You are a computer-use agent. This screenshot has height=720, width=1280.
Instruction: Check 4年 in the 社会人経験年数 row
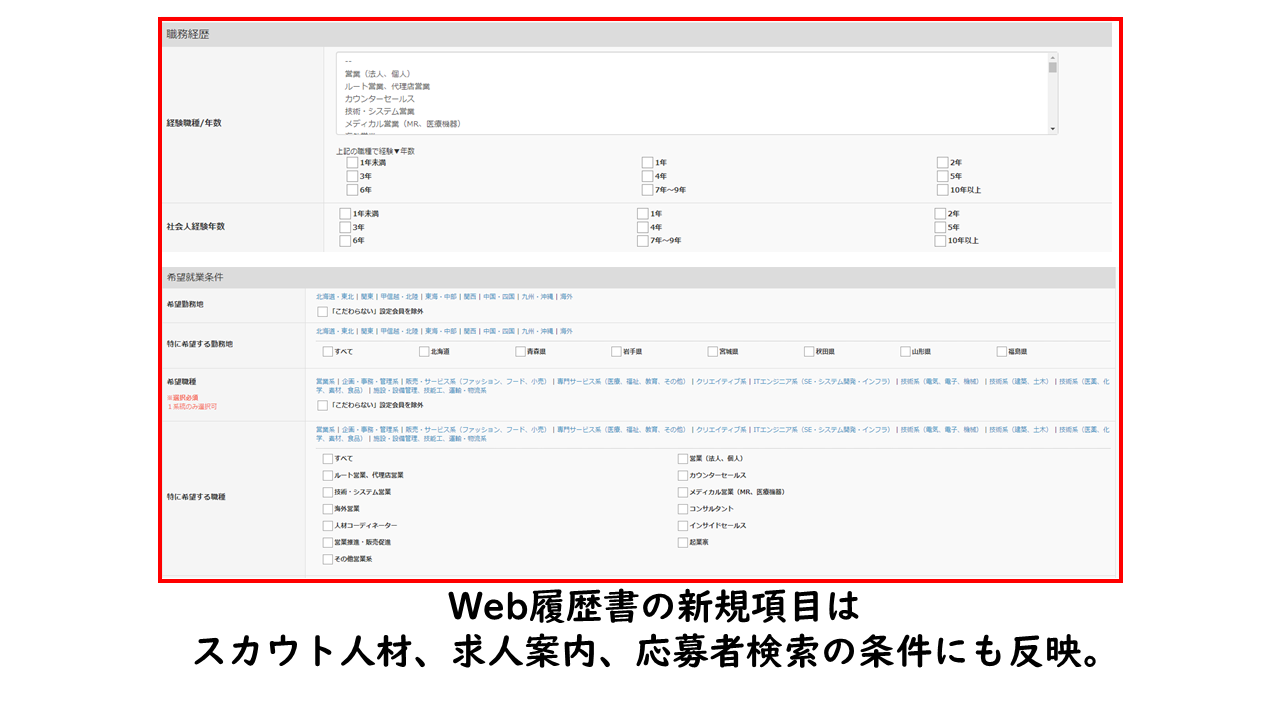[642, 227]
